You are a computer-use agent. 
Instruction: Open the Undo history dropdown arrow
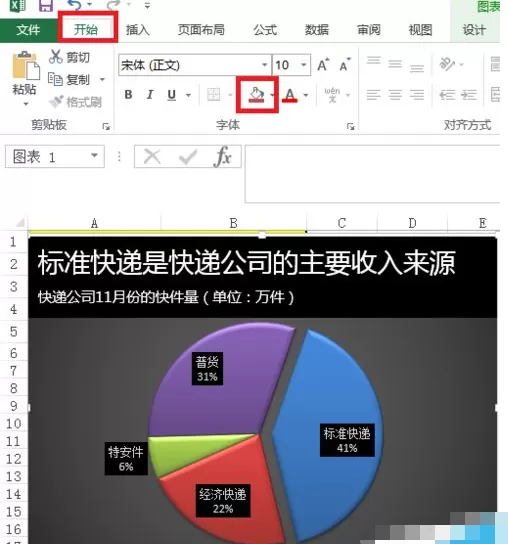pos(90,5)
